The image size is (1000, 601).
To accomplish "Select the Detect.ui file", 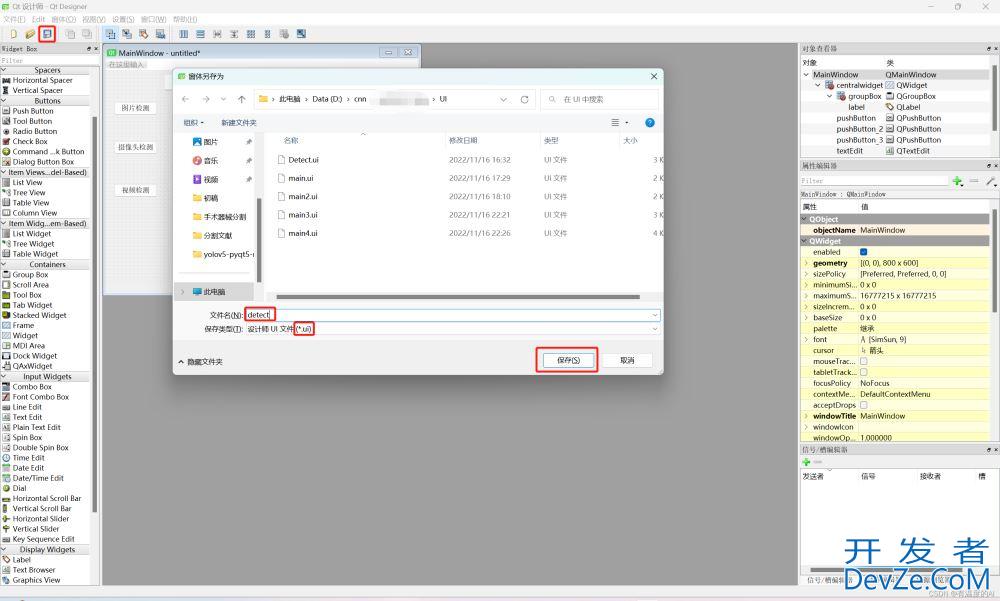I will point(304,160).
